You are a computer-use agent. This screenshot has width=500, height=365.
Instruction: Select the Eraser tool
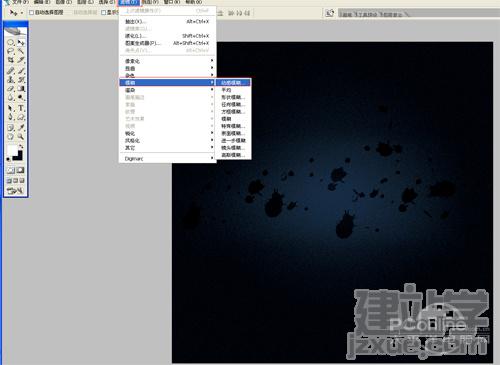click(11, 89)
